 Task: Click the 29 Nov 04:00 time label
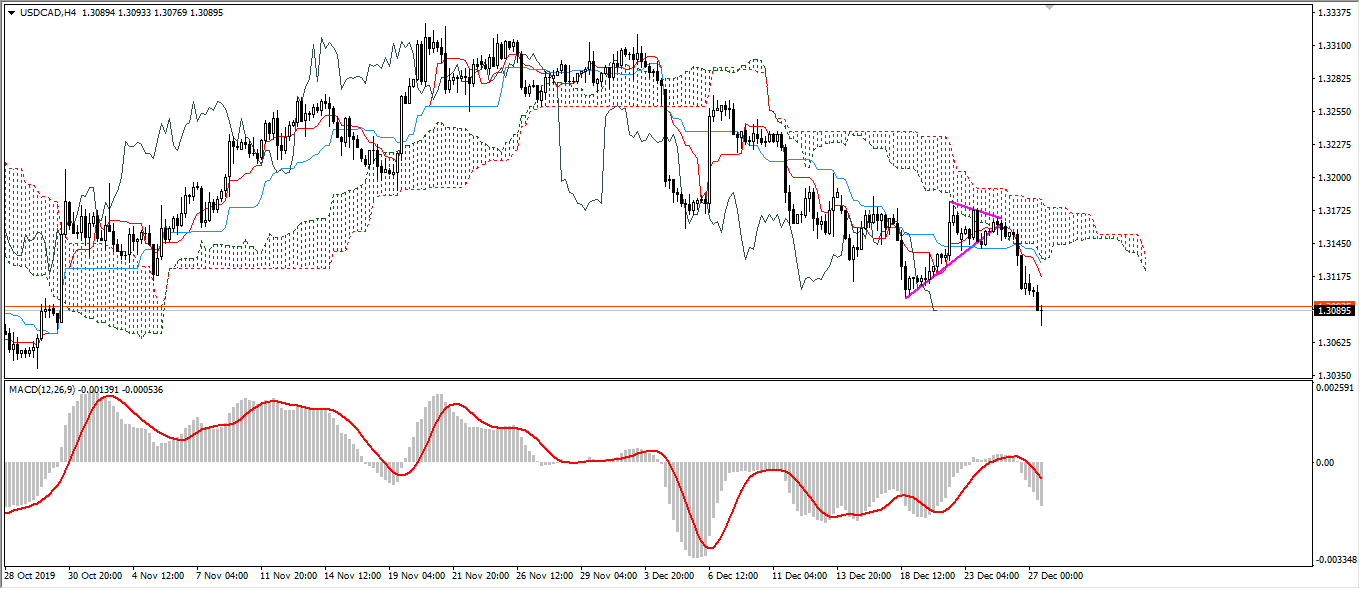tap(608, 577)
